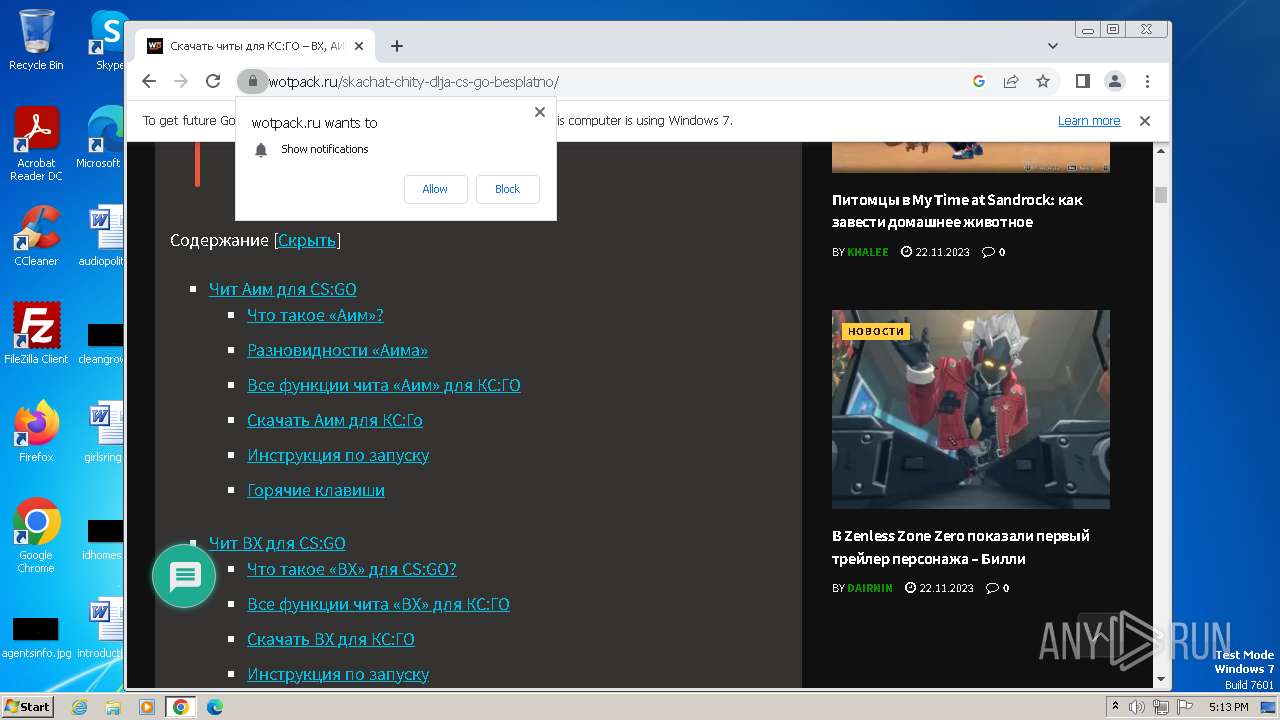Open first Инструкция по запуску link under Аим
Screen dimensions: 1280x720
click(x=338, y=455)
